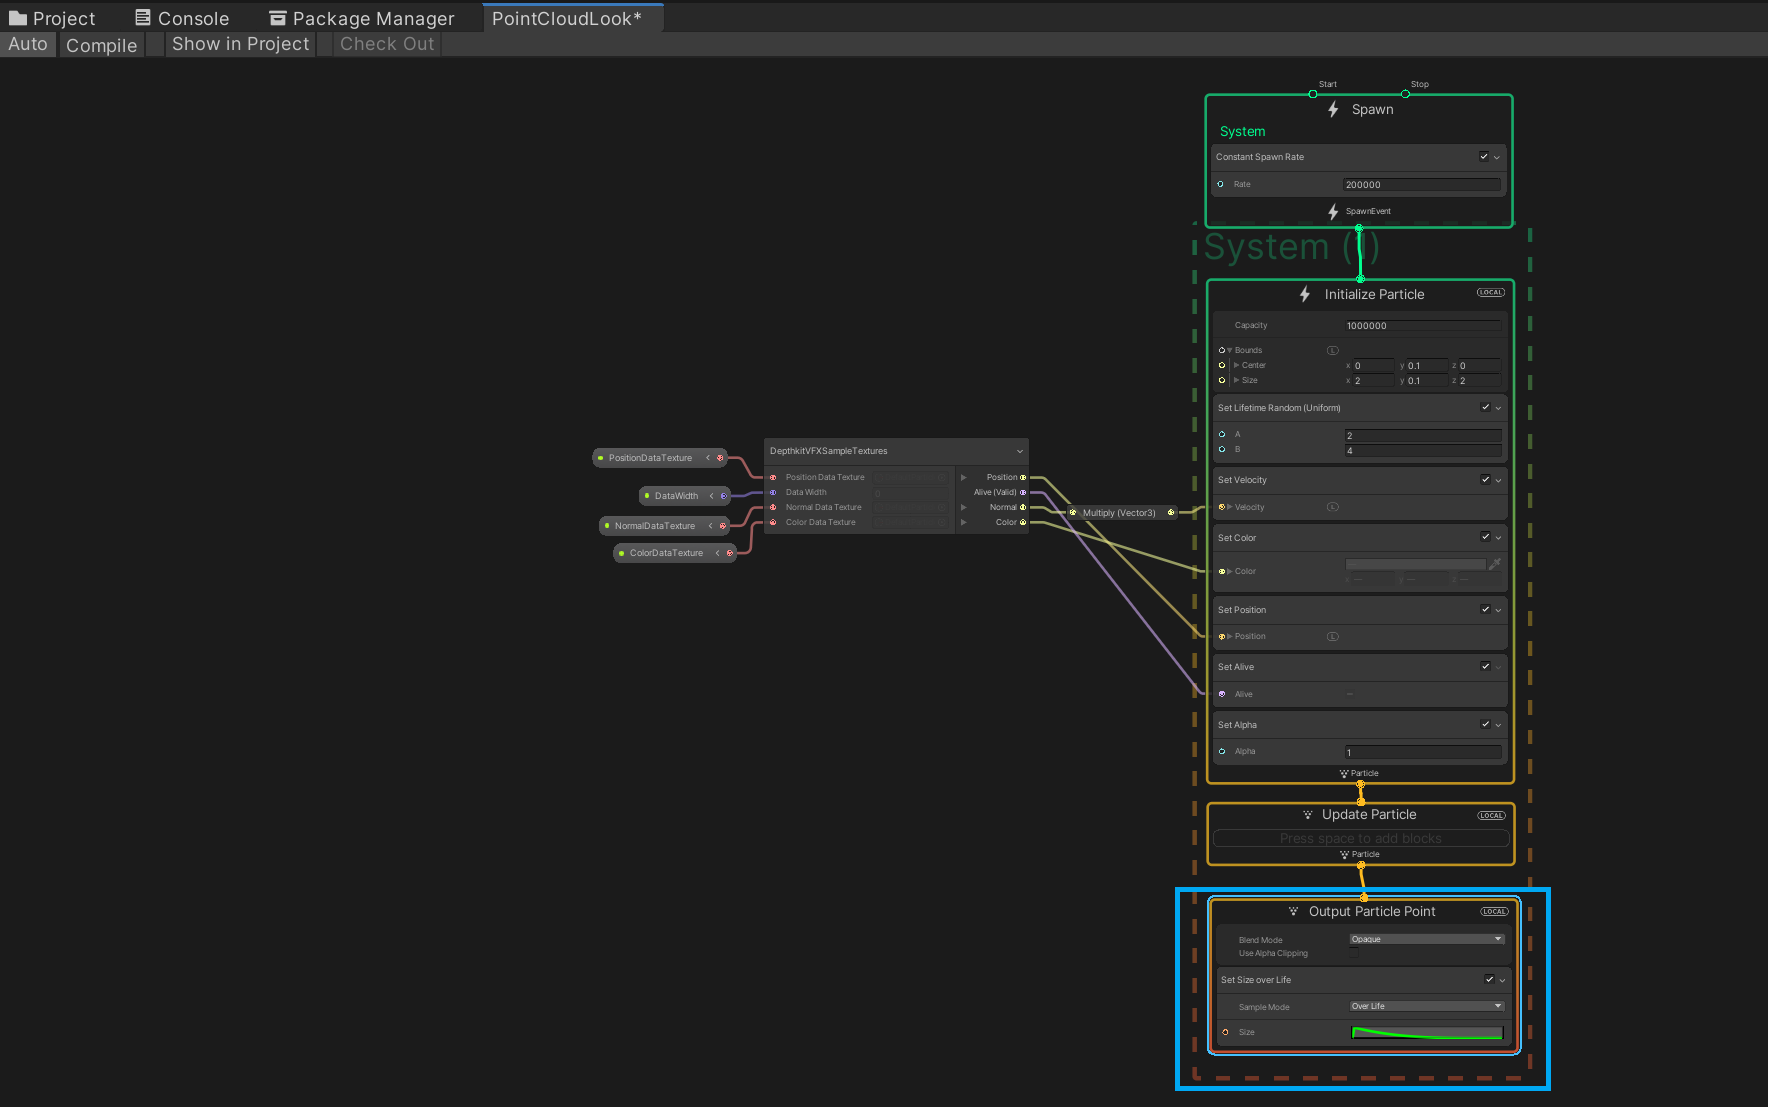Switch to the Console tab

pyautogui.click(x=182, y=18)
